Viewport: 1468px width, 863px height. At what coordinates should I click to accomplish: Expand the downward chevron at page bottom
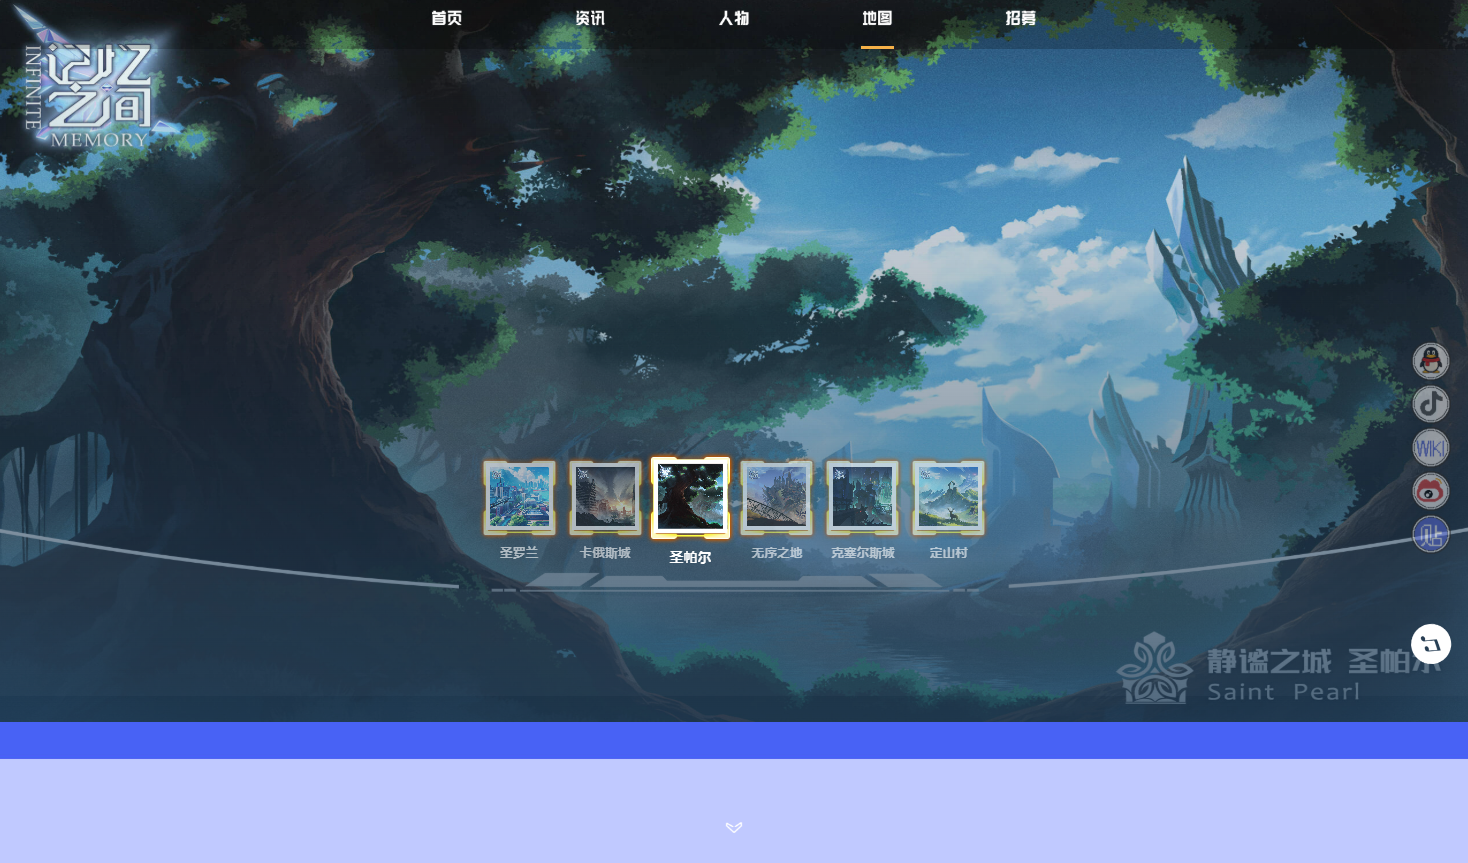(734, 827)
